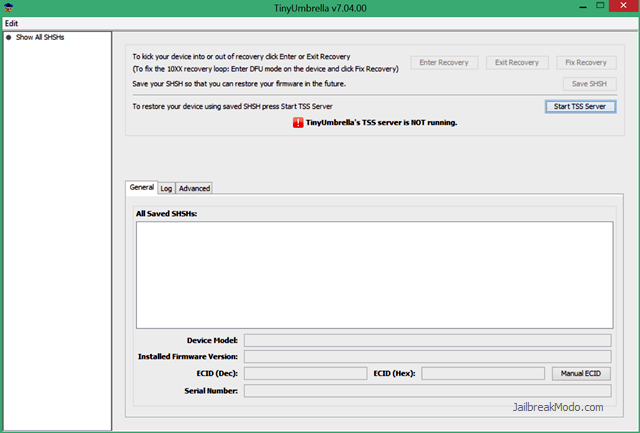
Task: Click the Save SHSH button
Action: 589,84
